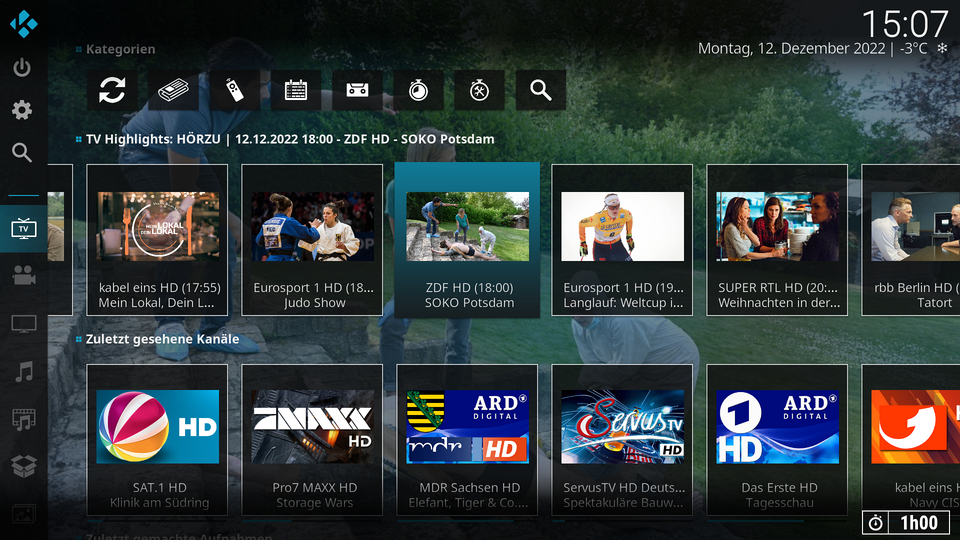Select the TV section in sidebar
Screen dimensions: 960x540
click(x=23, y=229)
